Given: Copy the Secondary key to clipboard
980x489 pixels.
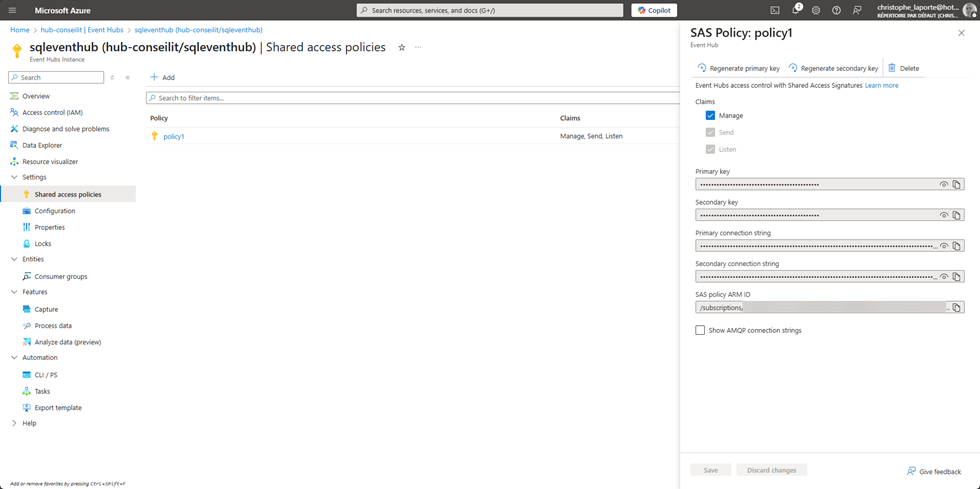Looking at the screenshot, I should [956, 215].
